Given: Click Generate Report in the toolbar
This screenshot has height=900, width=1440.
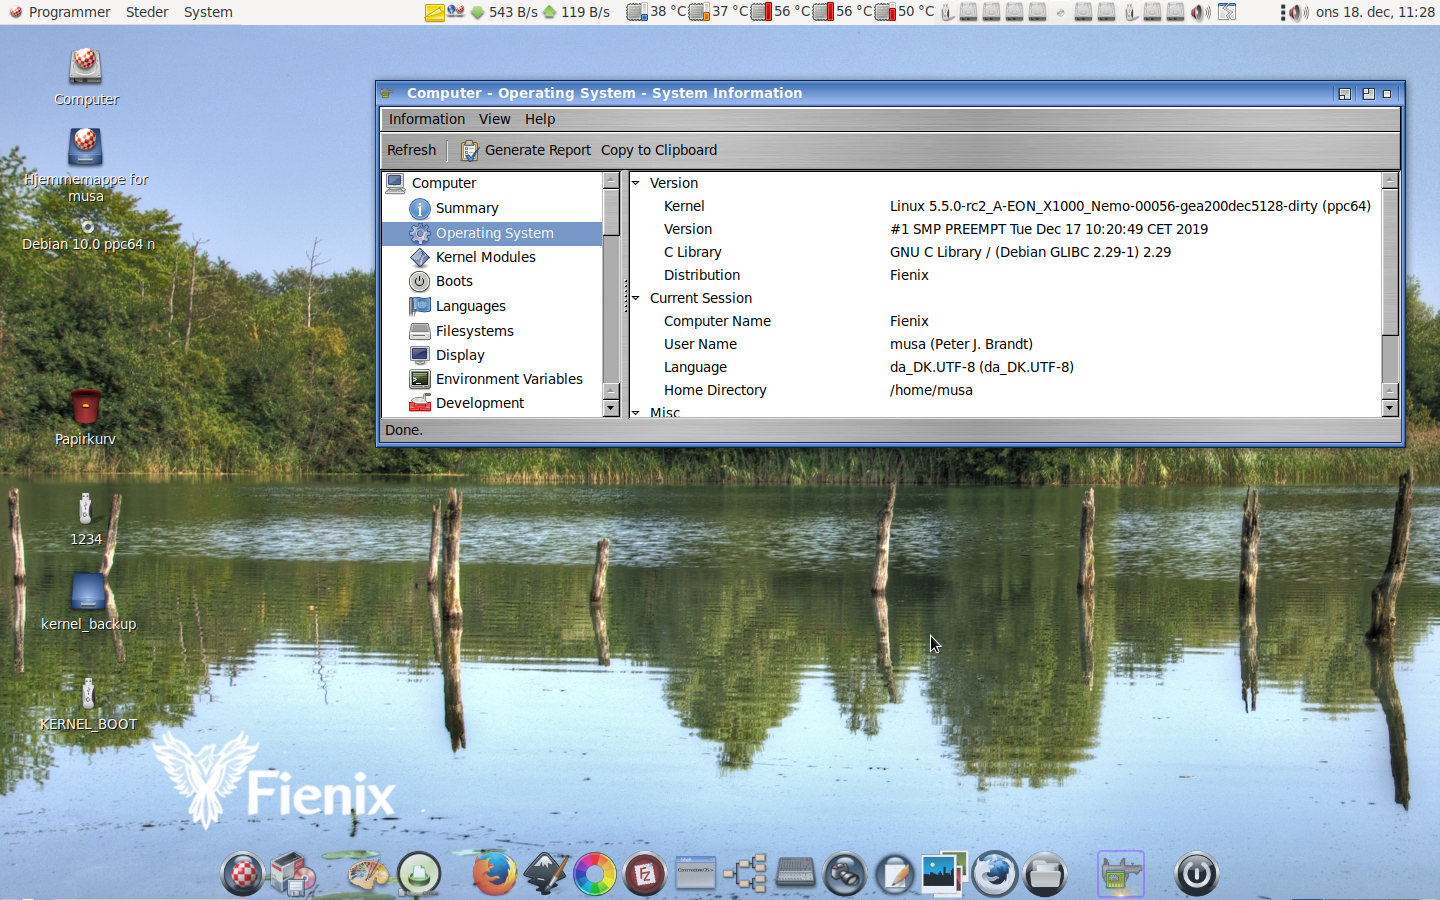Looking at the screenshot, I should coord(526,150).
